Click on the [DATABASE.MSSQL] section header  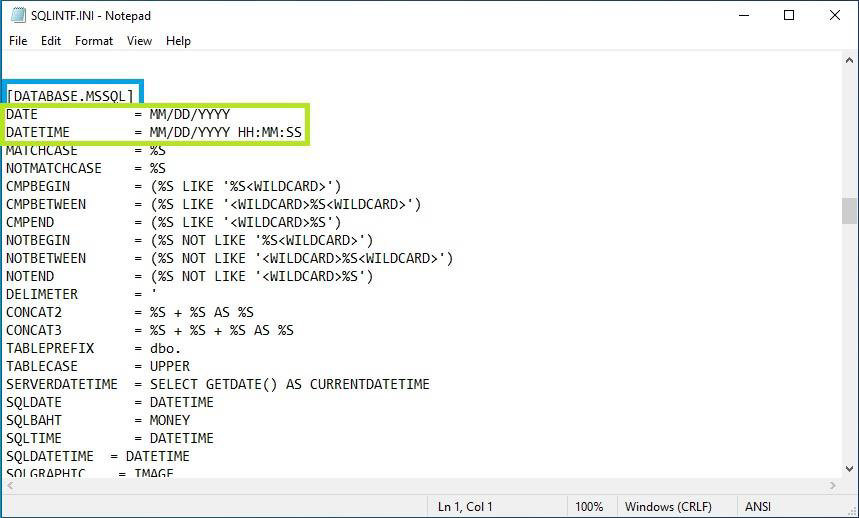70,96
